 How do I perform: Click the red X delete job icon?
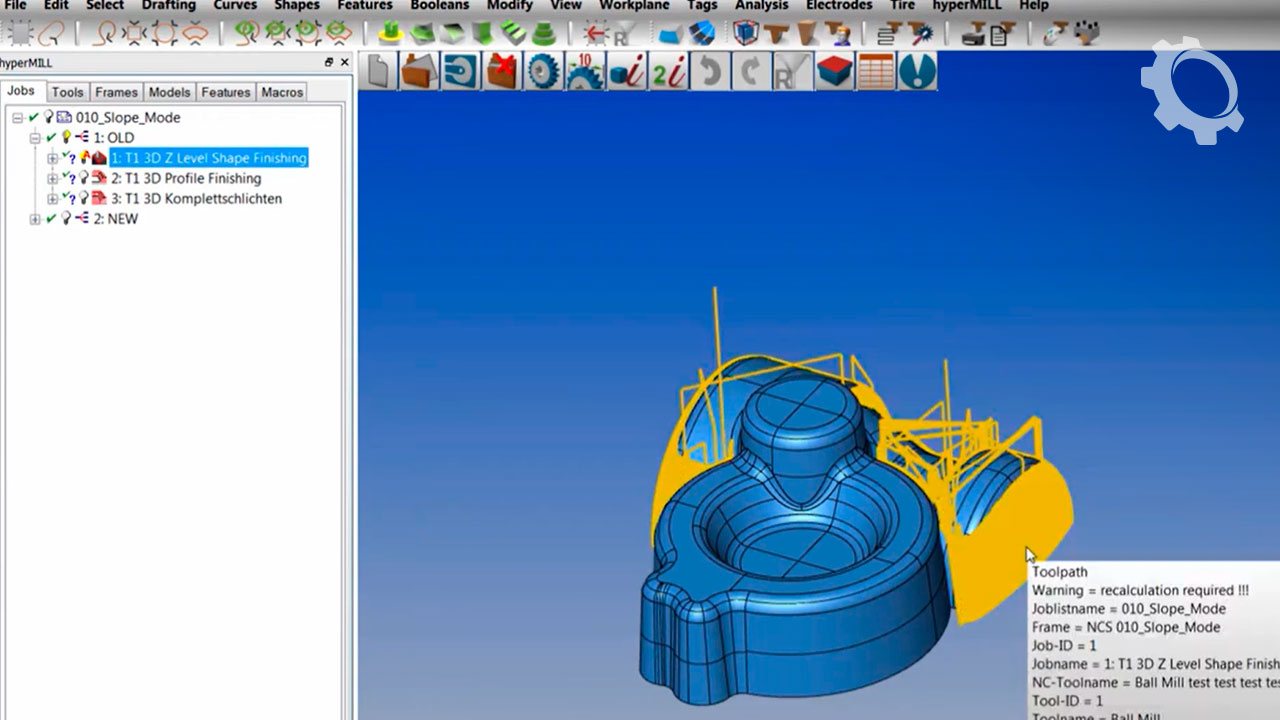502,72
